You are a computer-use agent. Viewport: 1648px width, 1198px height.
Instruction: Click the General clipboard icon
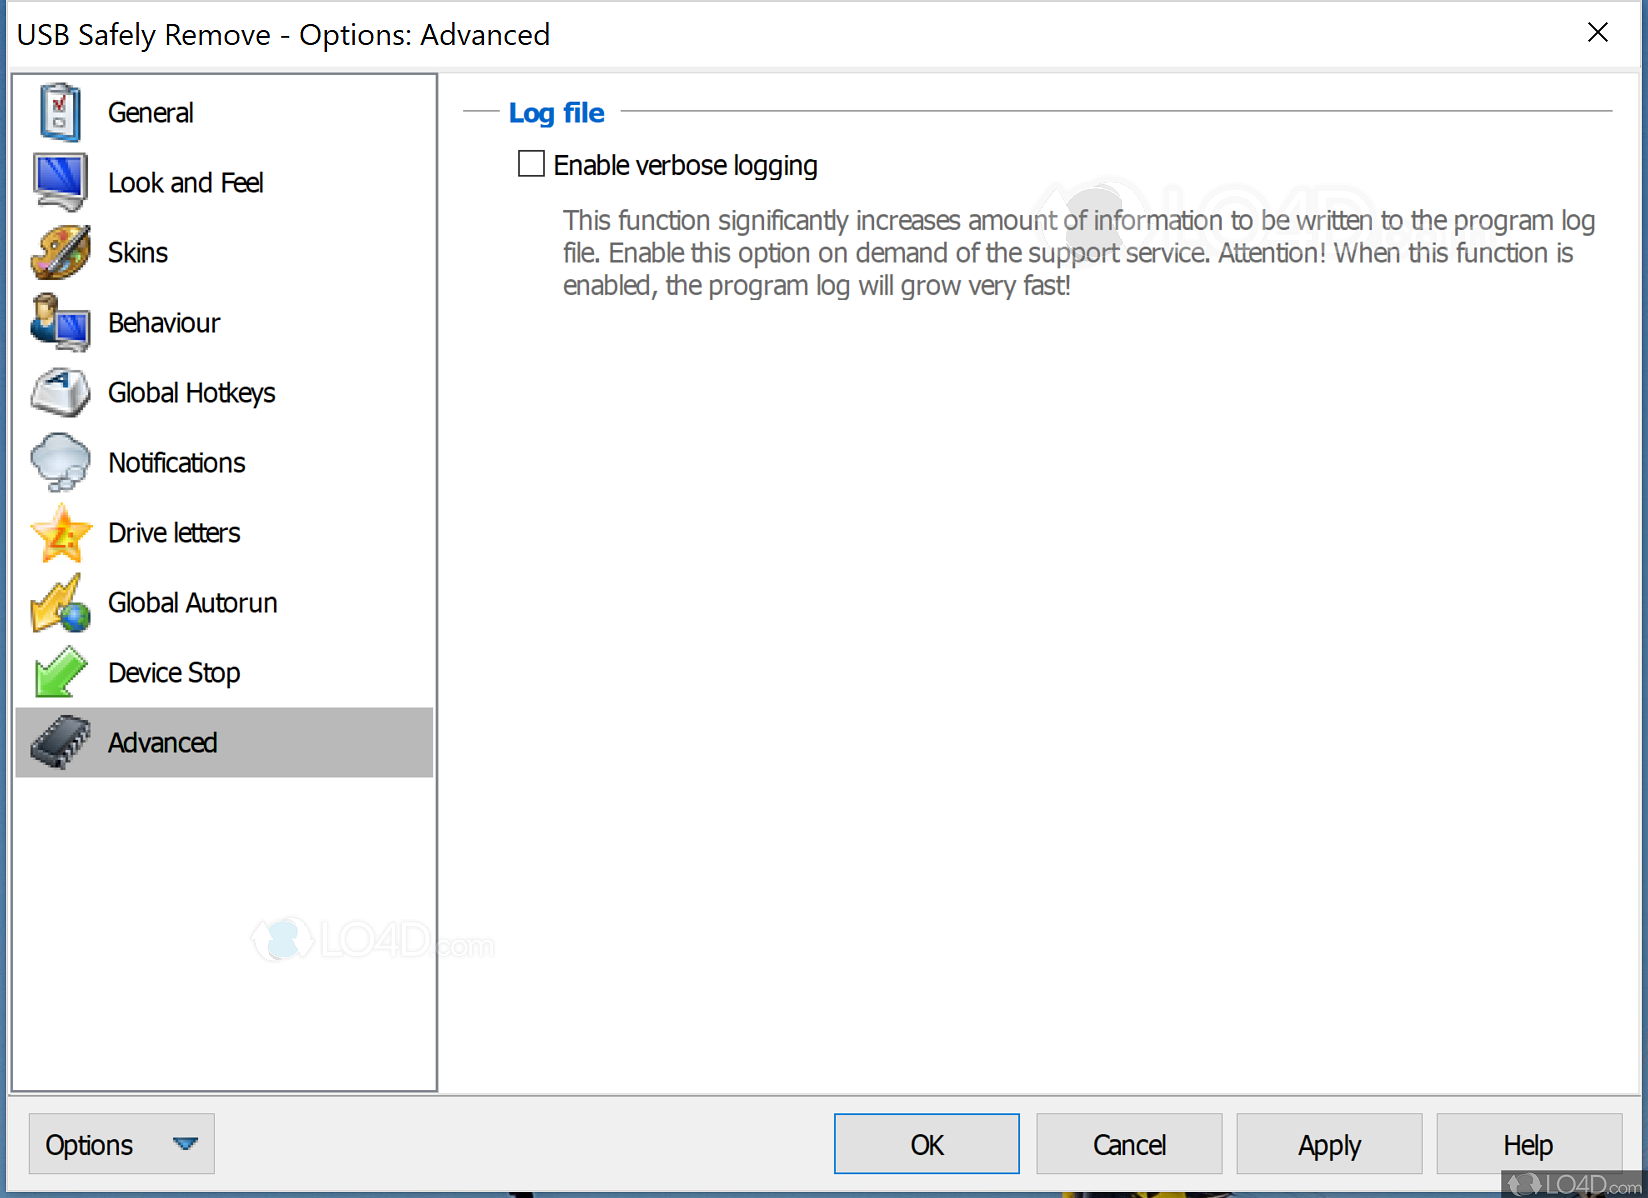[59, 112]
